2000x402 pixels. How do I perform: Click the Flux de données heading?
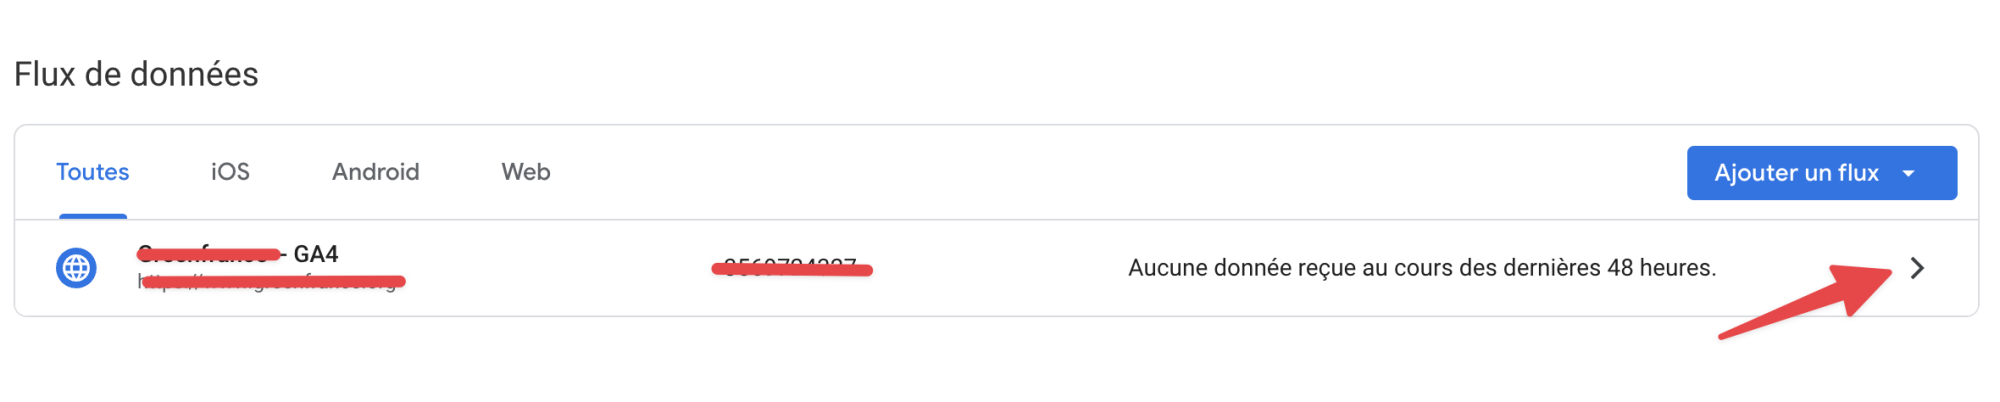tap(136, 74)
